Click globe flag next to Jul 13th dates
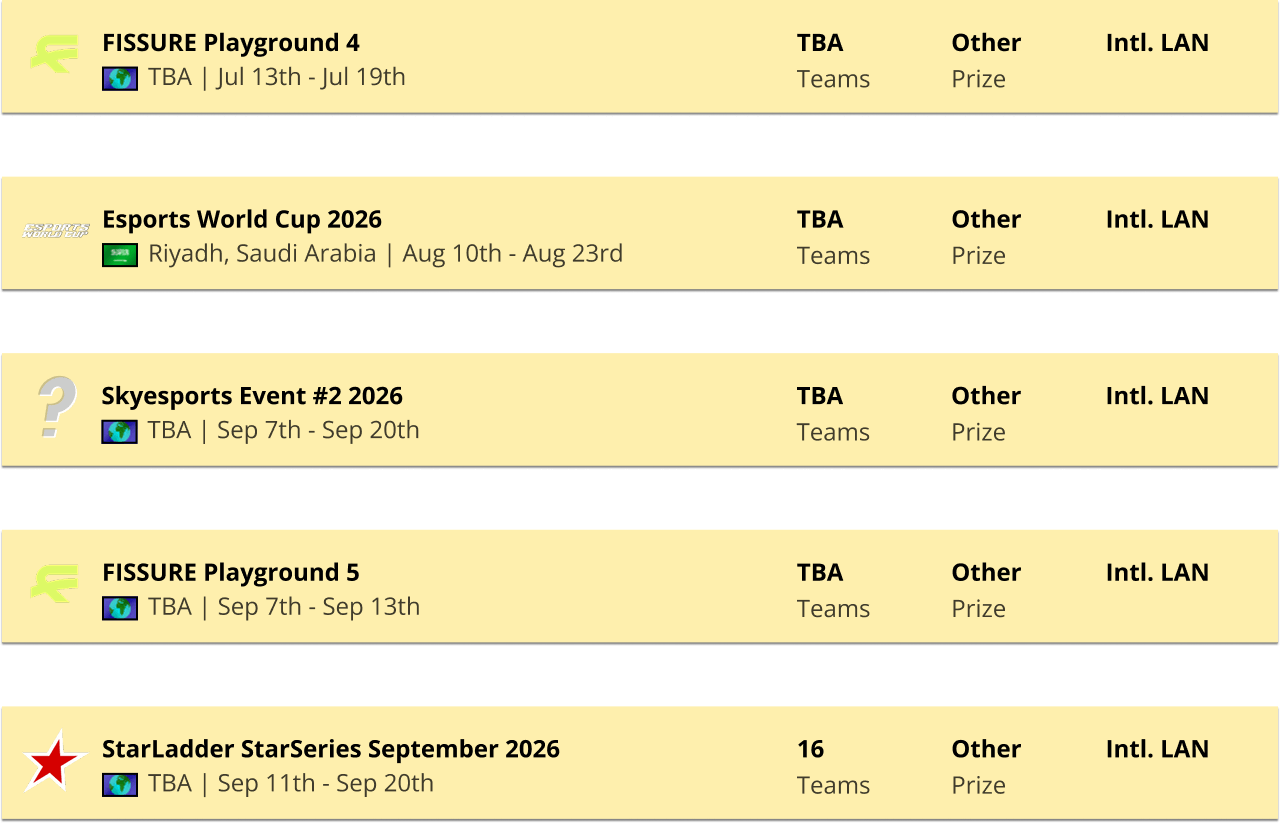 pyautogui.click(x=120, y=78)
